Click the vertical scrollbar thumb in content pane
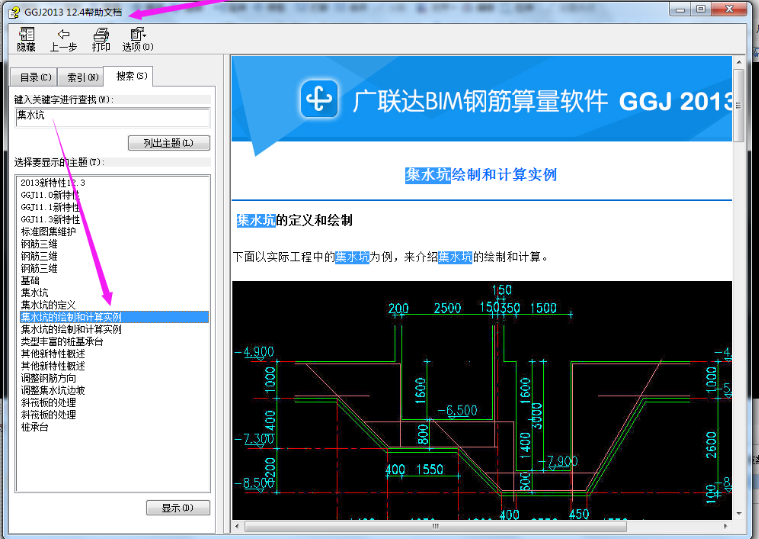Screen dimensions: 759x539 click(x=738, y=105)
